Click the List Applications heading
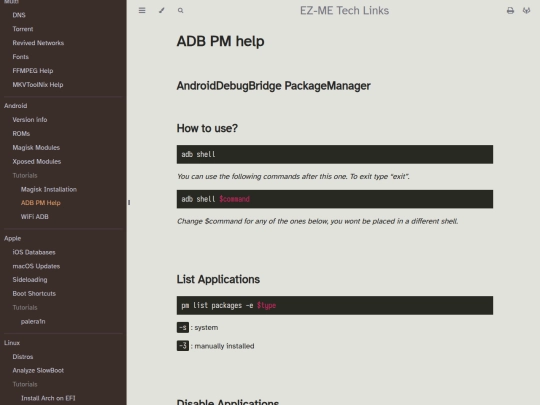Viewport: 540px width, 405px height. (218, 279)
